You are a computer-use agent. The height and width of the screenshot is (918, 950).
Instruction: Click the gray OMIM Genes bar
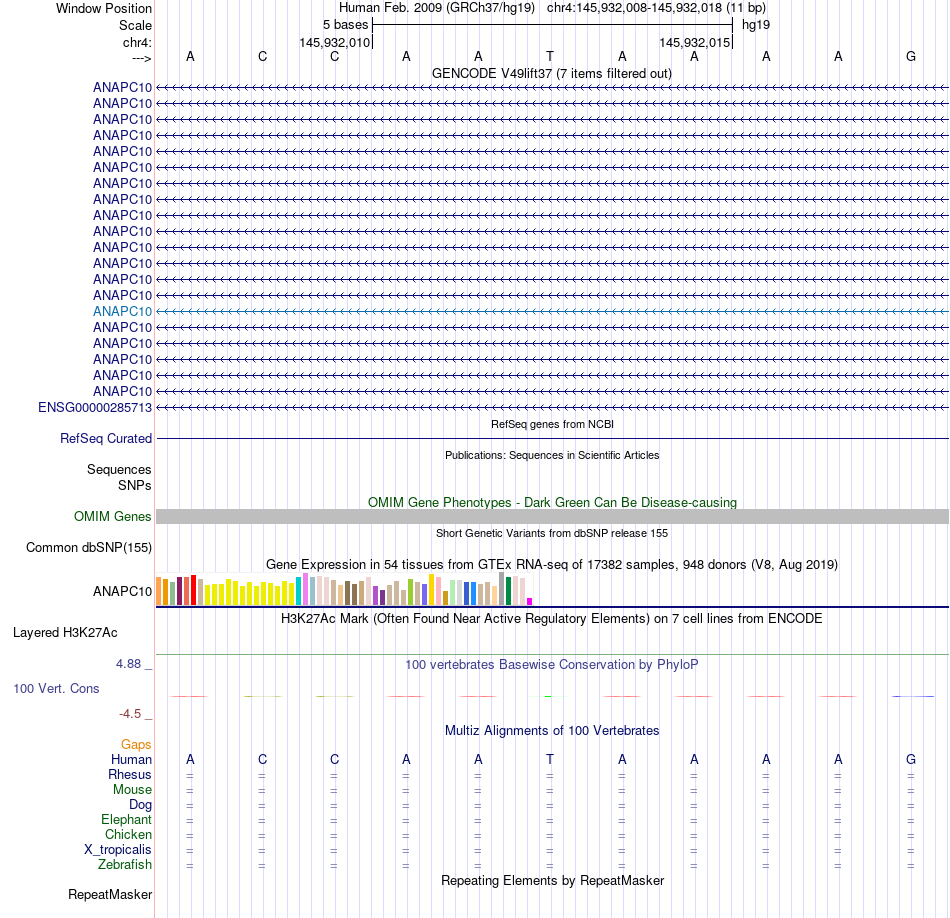(x=552, y=516)
